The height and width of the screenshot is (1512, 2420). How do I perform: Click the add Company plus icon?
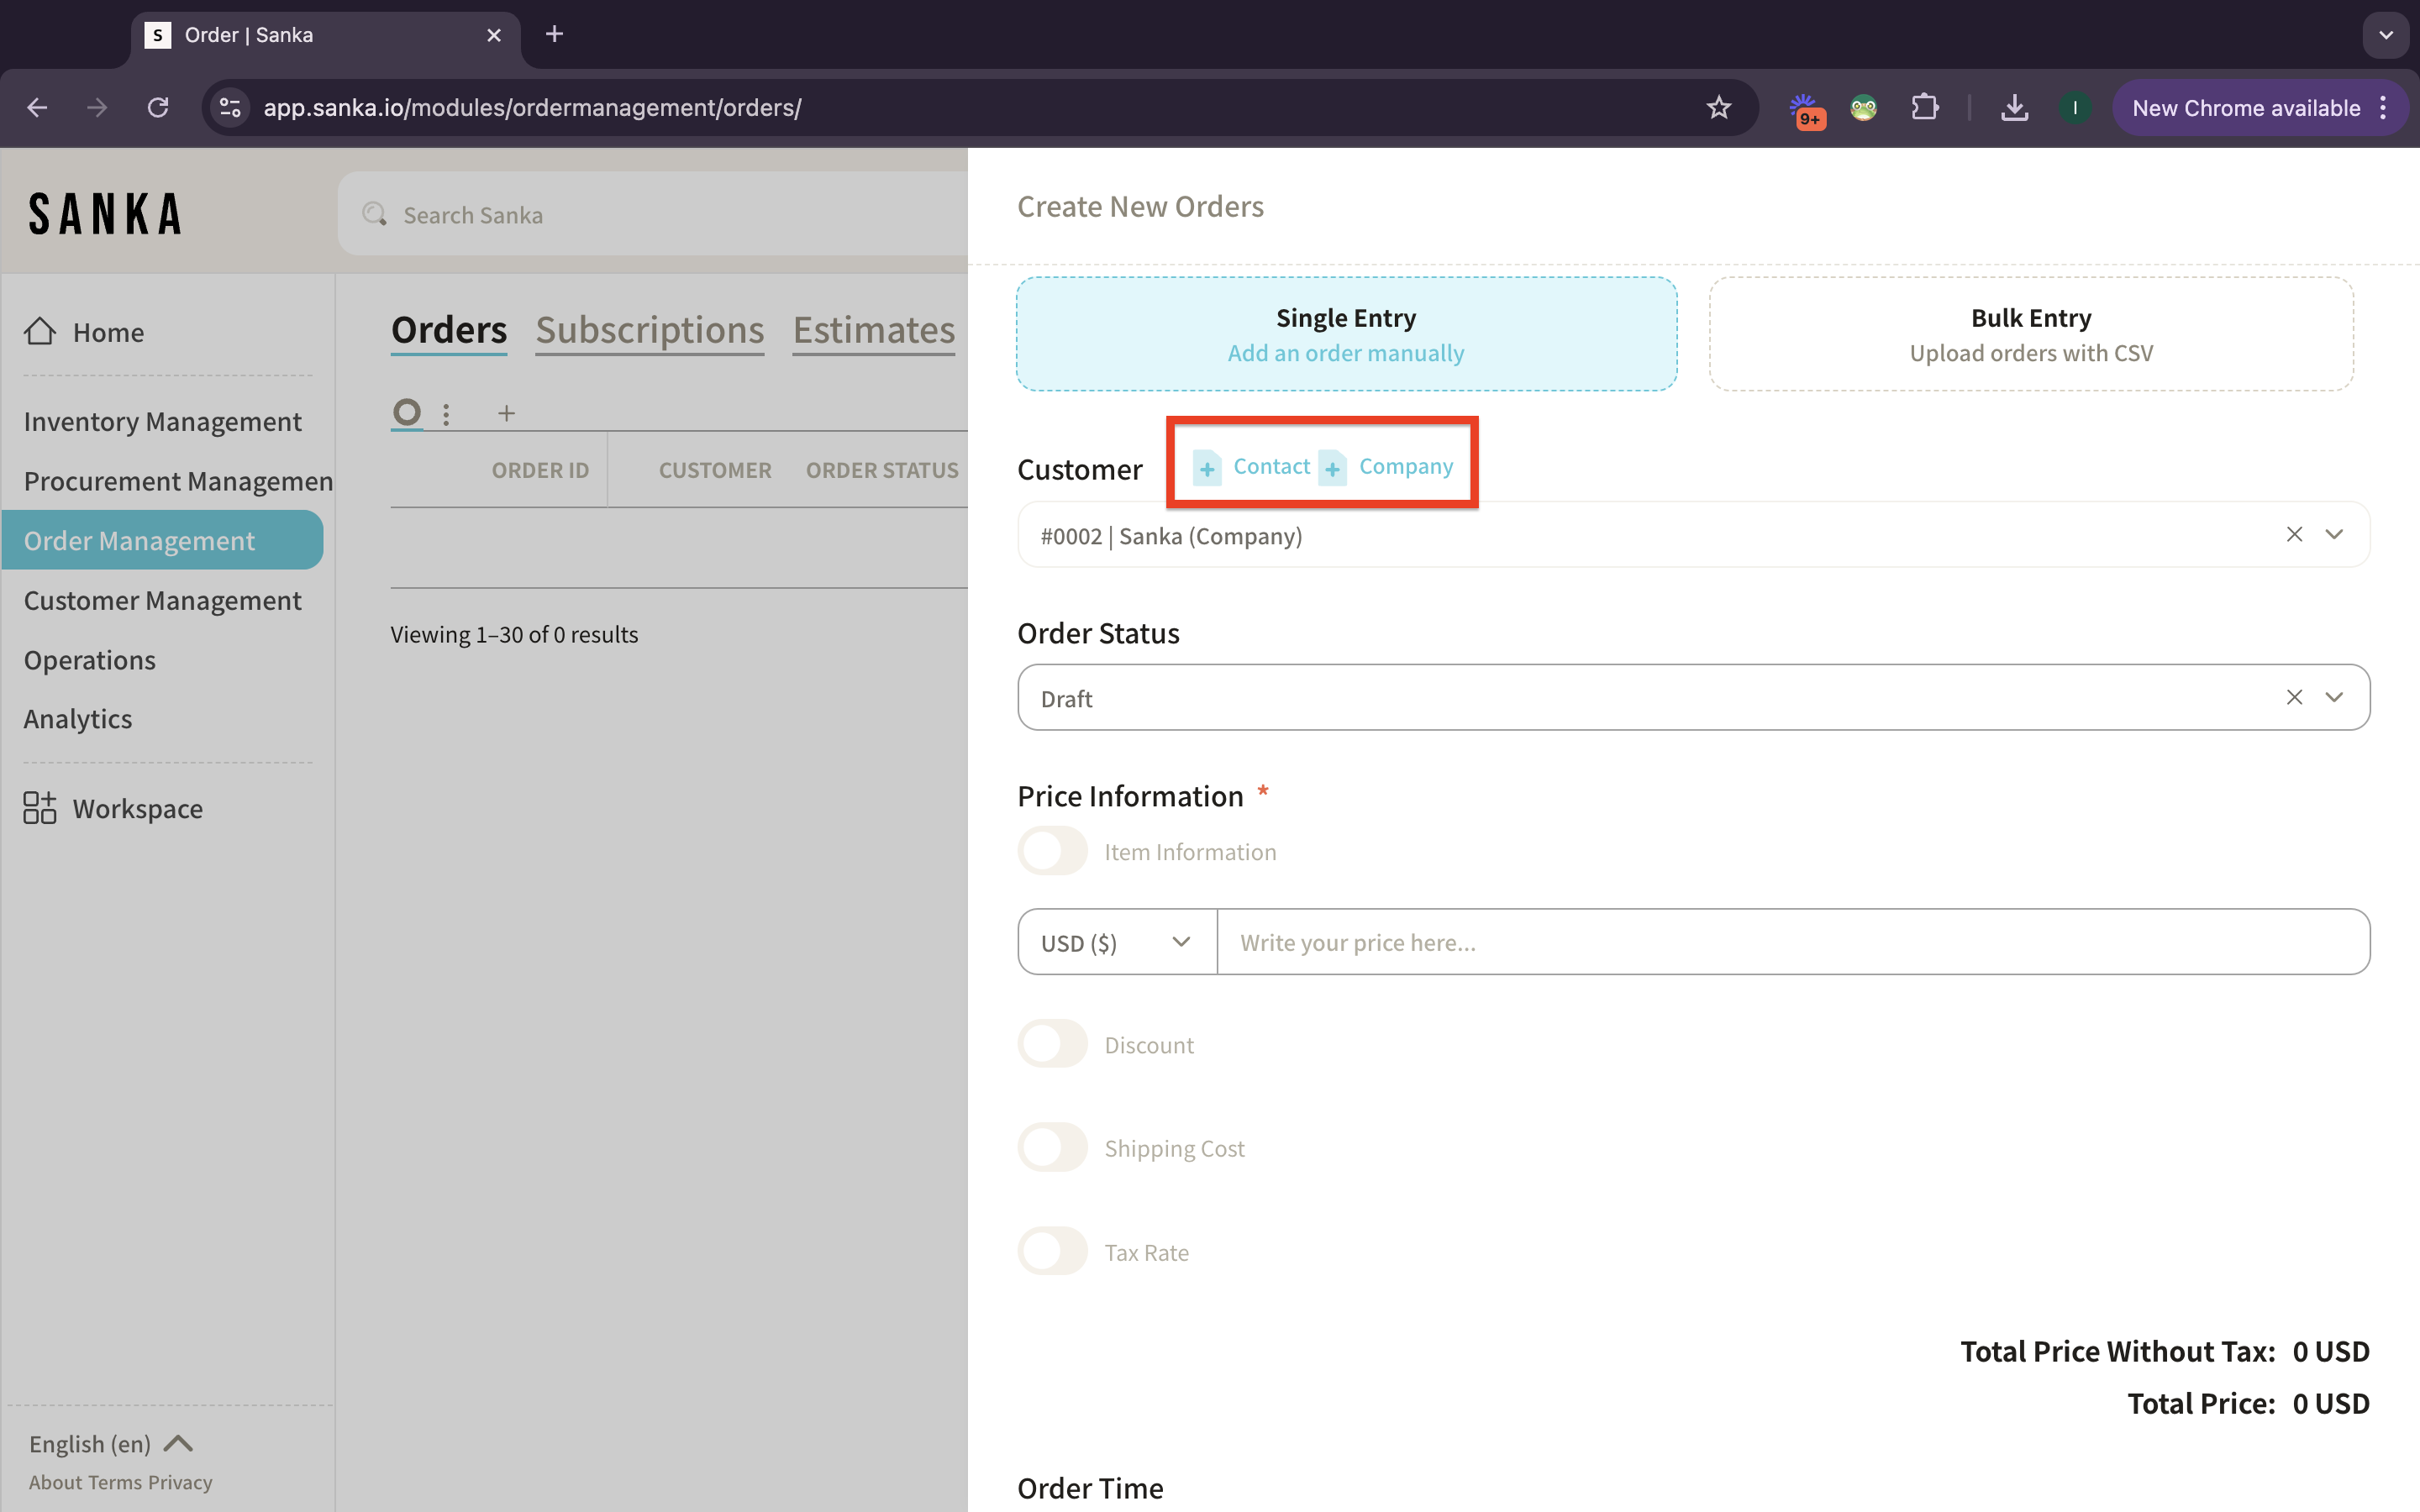[x=1332, y=468]
